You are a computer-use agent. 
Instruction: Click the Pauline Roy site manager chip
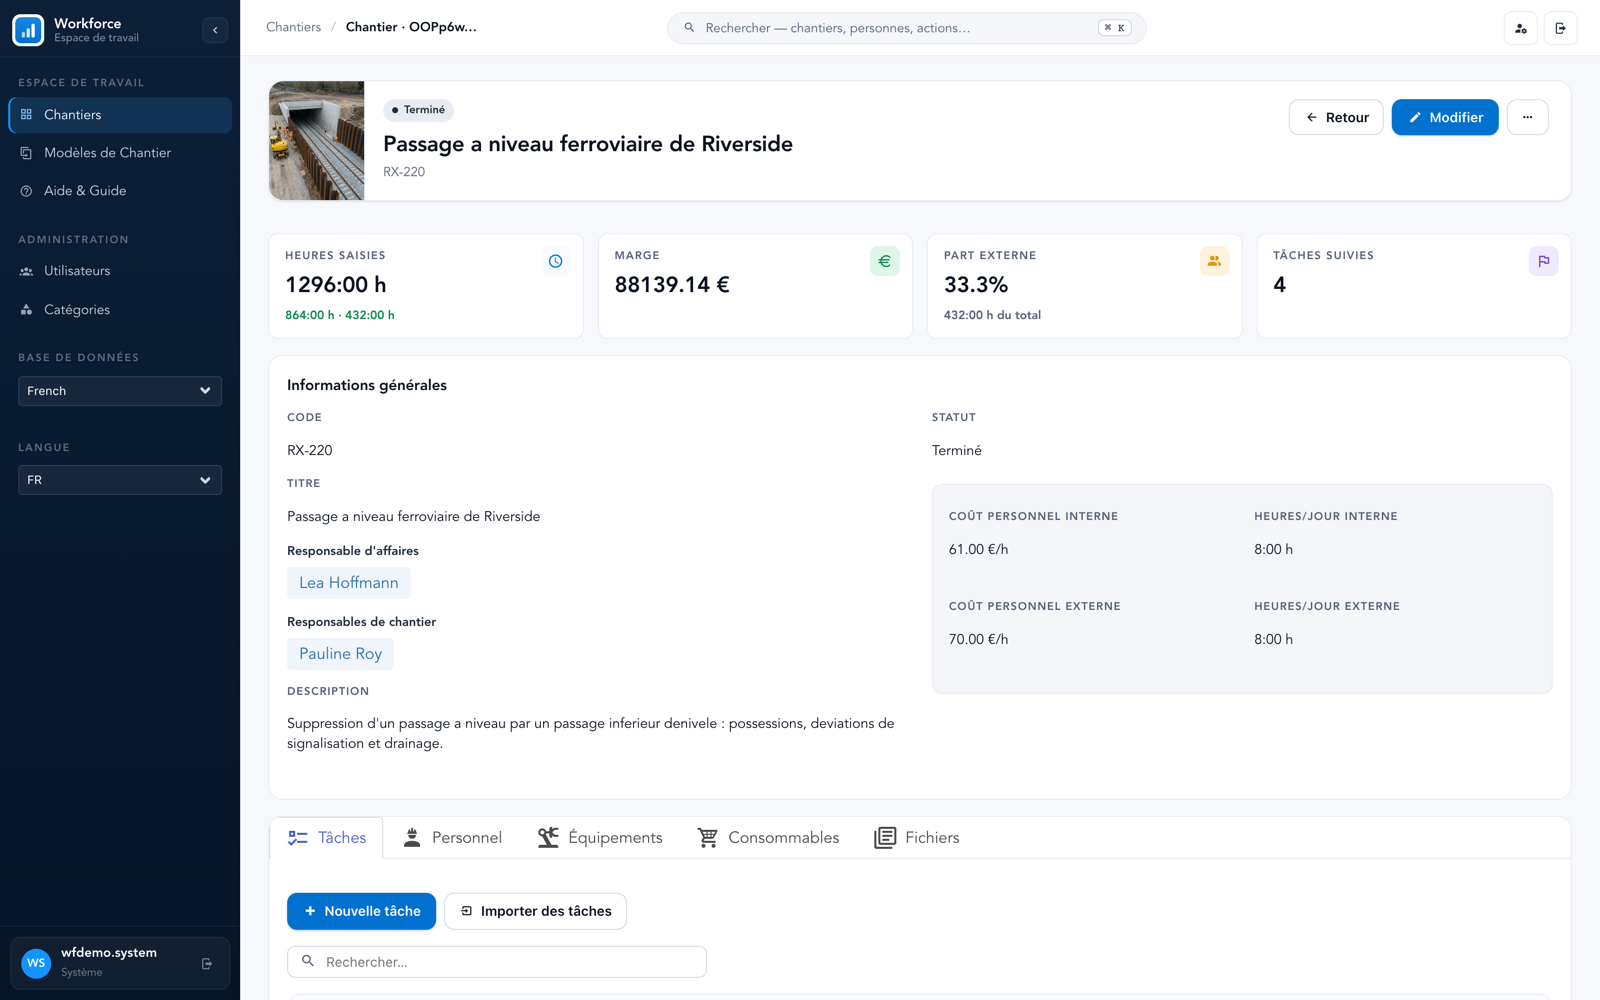coord(341,654)
